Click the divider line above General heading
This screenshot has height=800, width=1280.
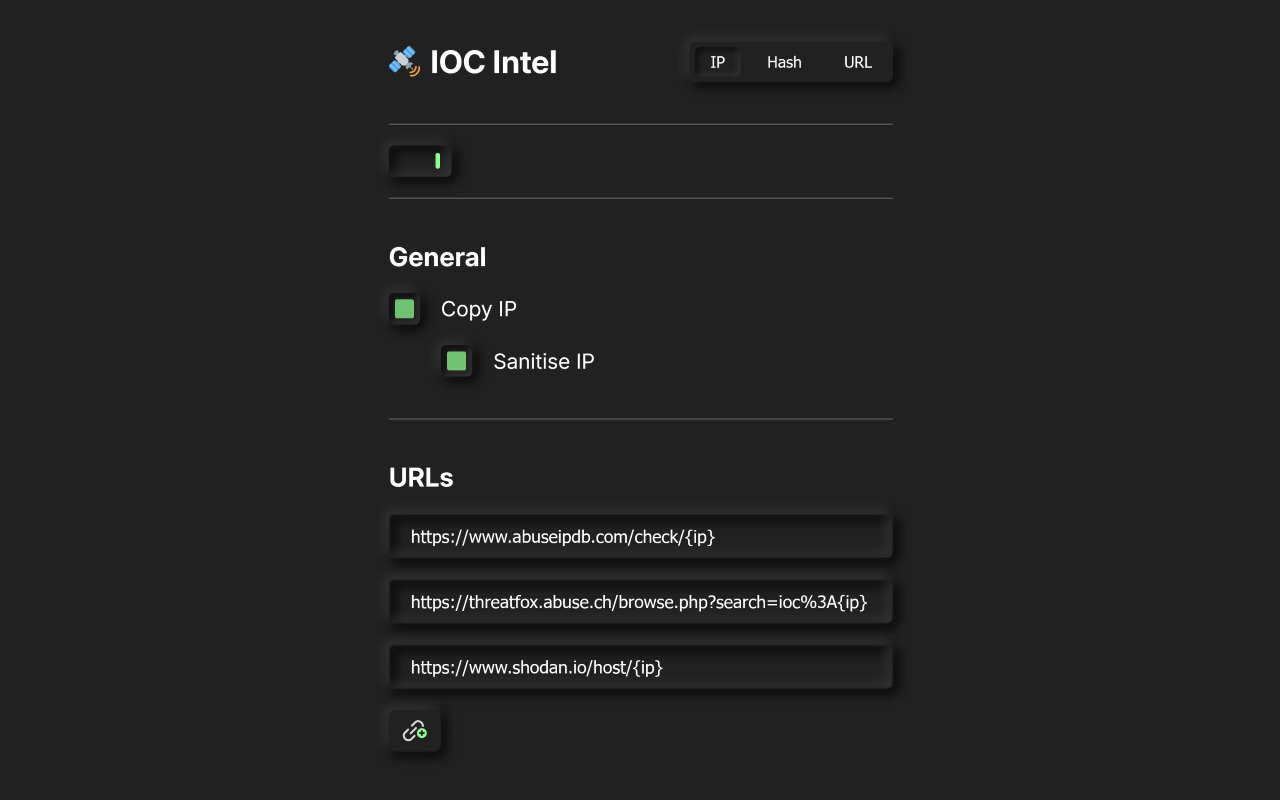click(x=640, y=198)
